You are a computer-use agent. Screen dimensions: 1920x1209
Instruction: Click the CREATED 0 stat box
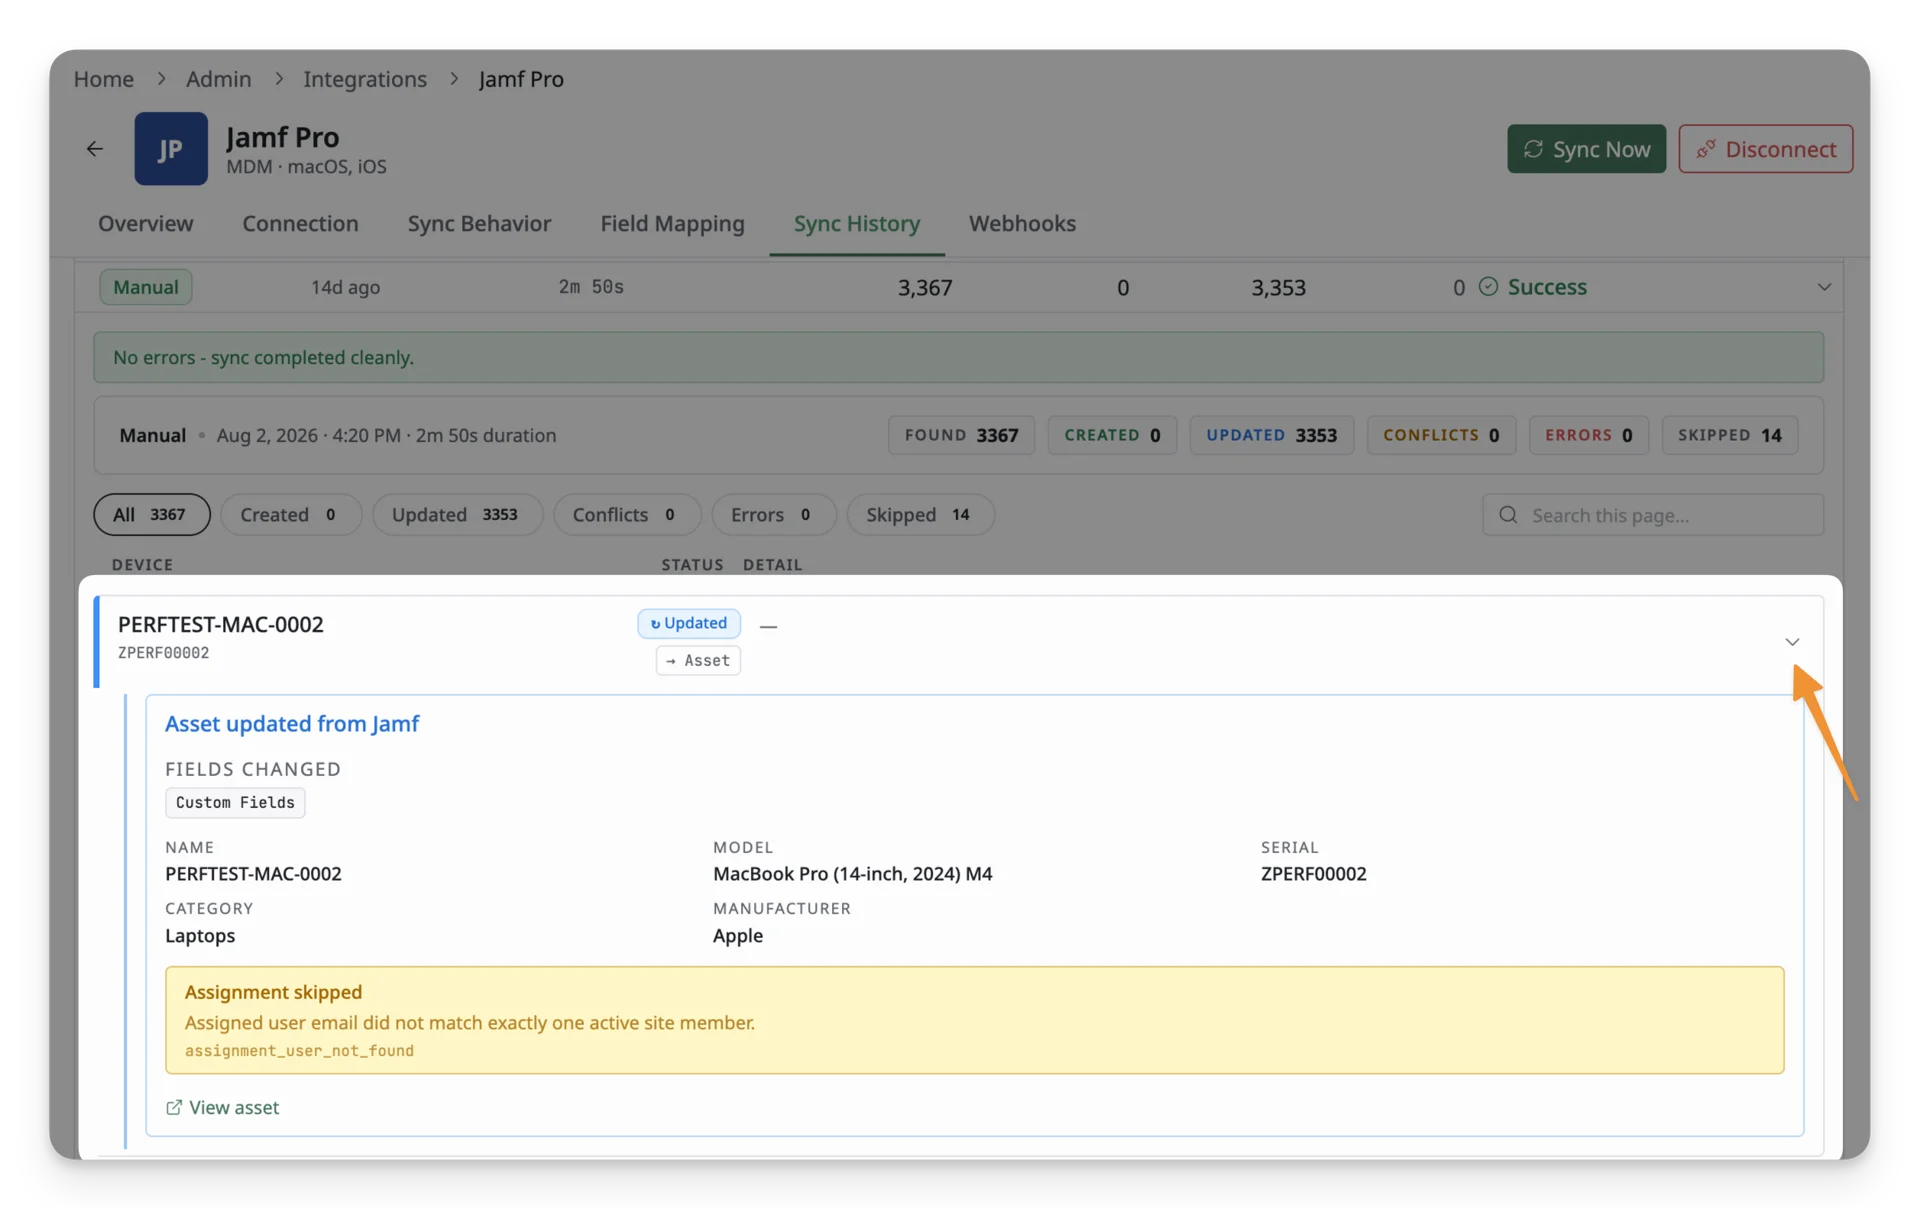(1112, 435)
